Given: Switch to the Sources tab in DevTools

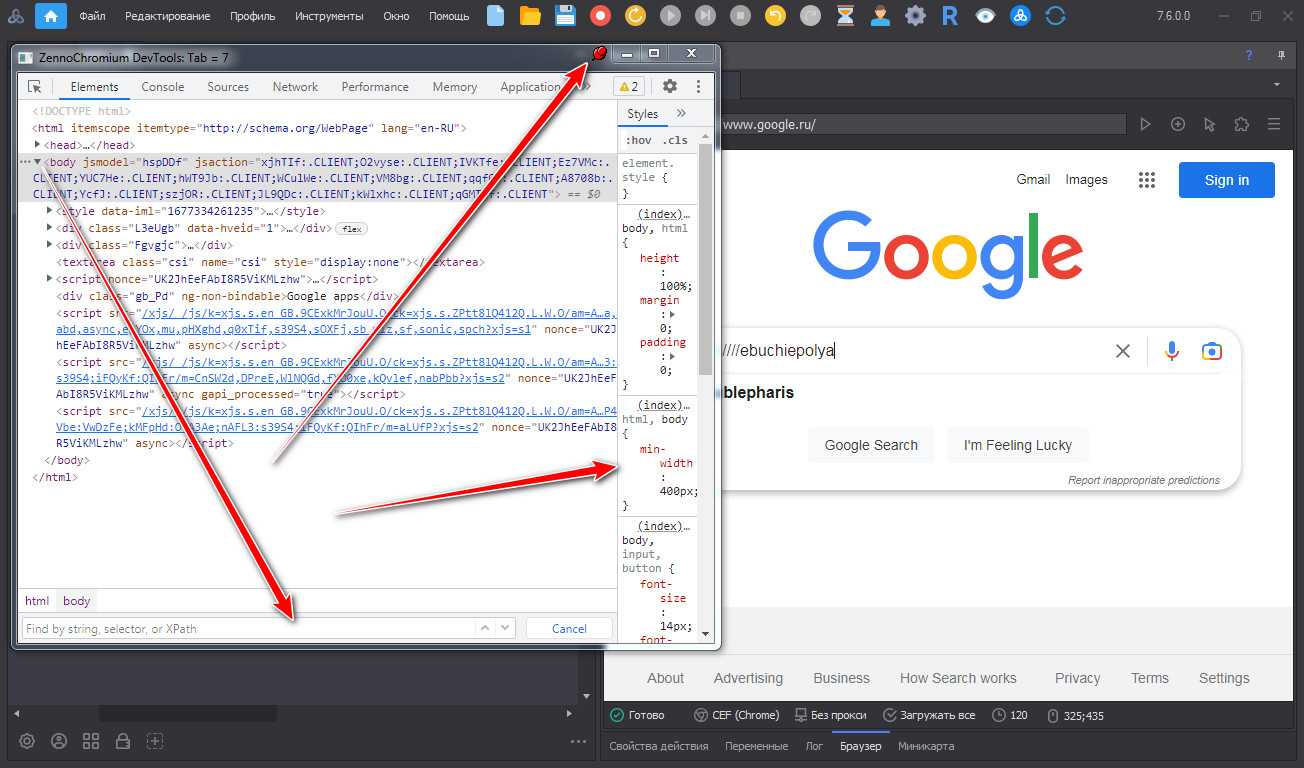Looking at the screenshot, I should click(x=228, y=87).
